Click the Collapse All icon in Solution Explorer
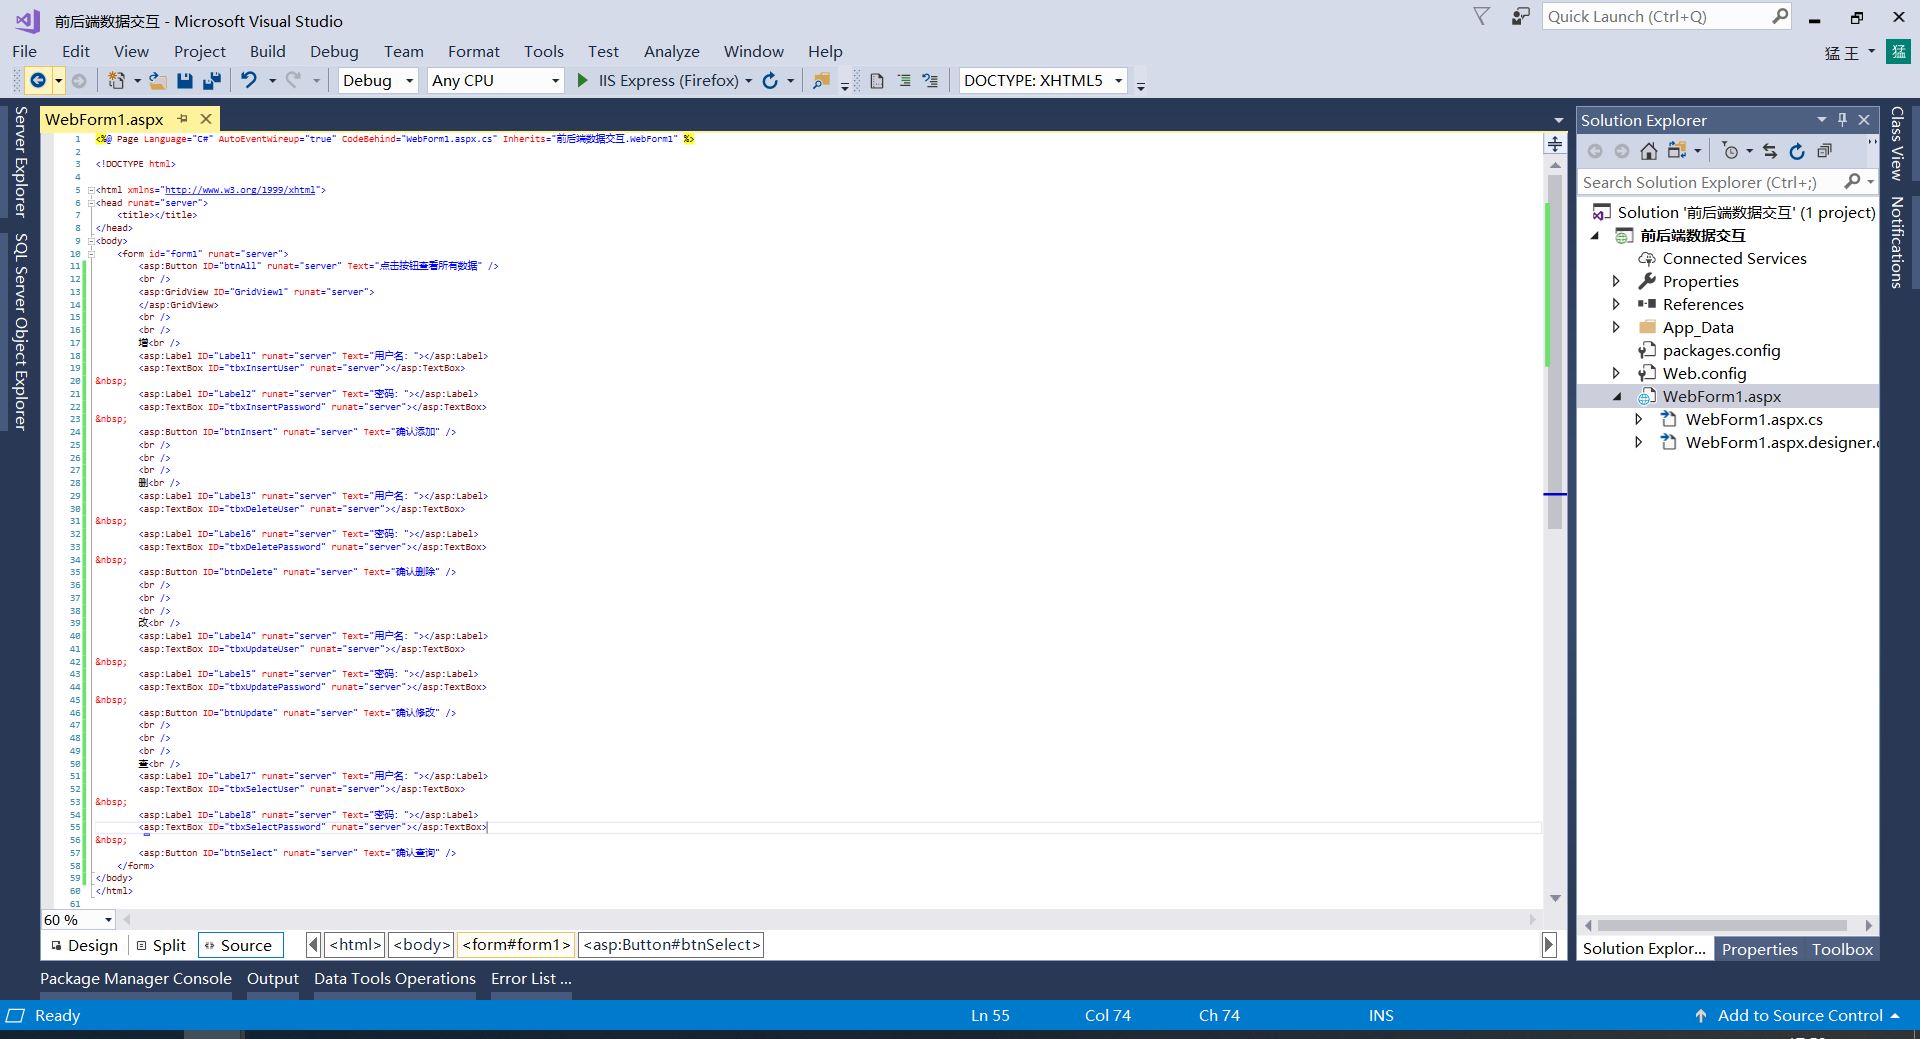1920x1039 pixels. pyautogui.click(x=1824, y=151)
